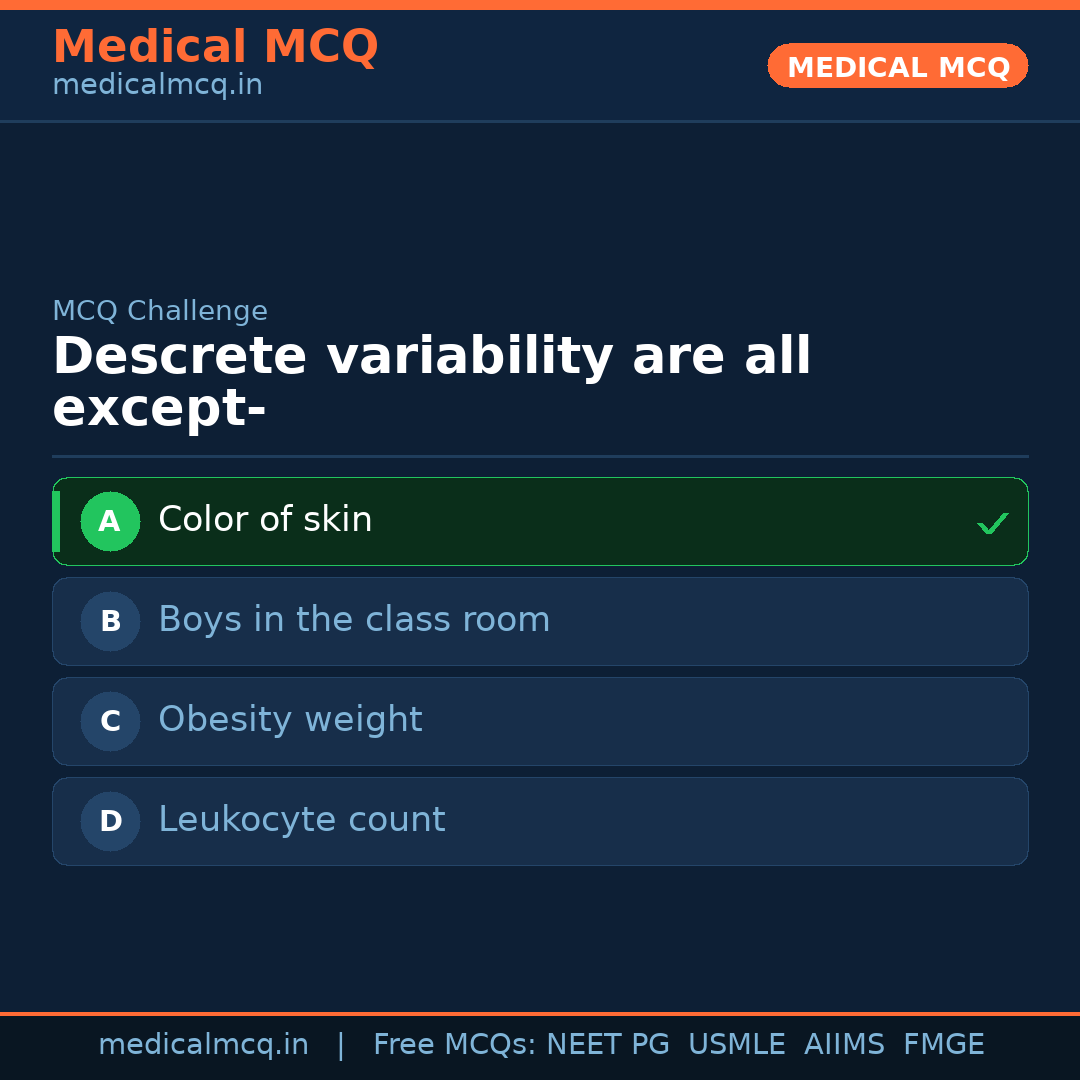
Task: Select answer 'Obesity weight'
Action: coord(290,720)
